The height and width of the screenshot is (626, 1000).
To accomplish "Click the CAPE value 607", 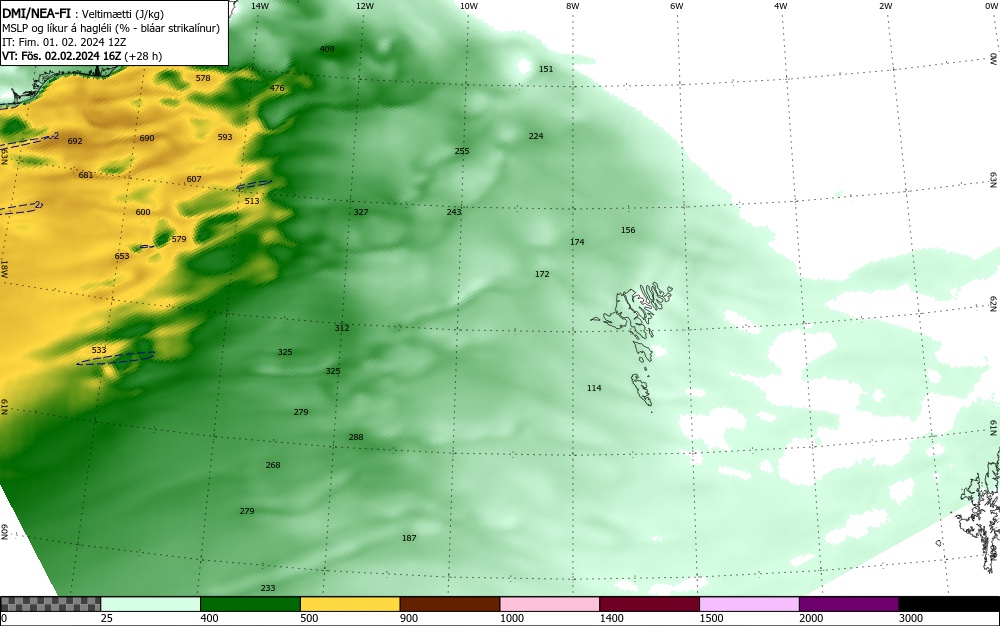I will coord(194,179).
